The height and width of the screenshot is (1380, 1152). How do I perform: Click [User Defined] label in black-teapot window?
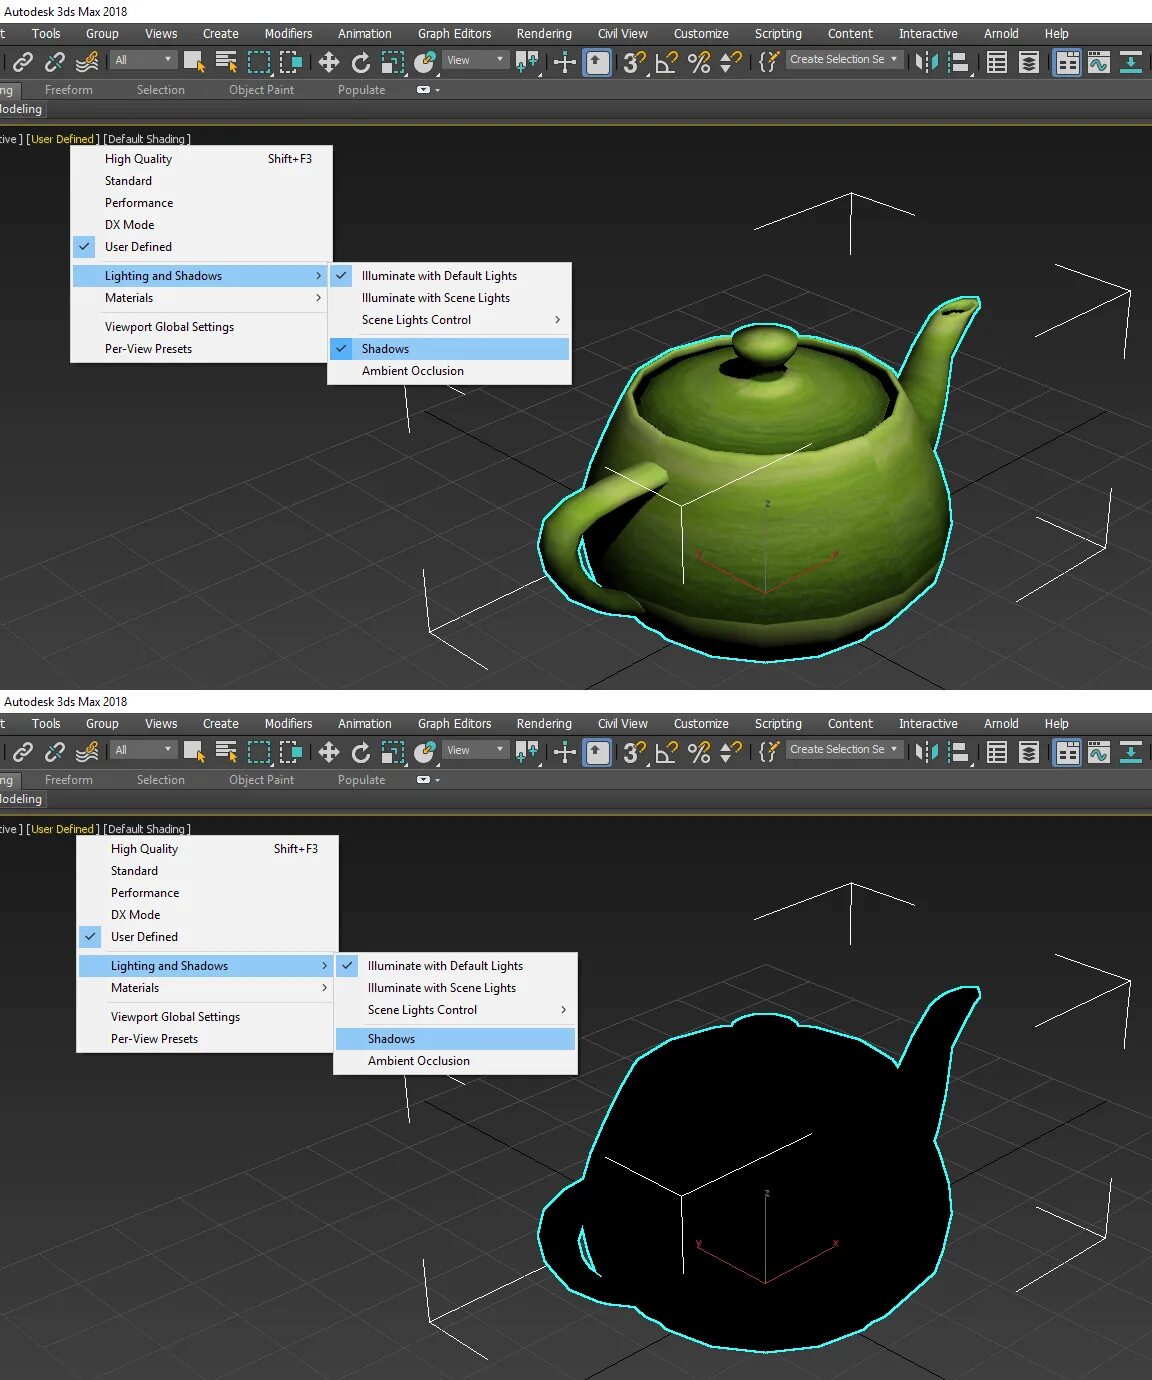(63, 829)
